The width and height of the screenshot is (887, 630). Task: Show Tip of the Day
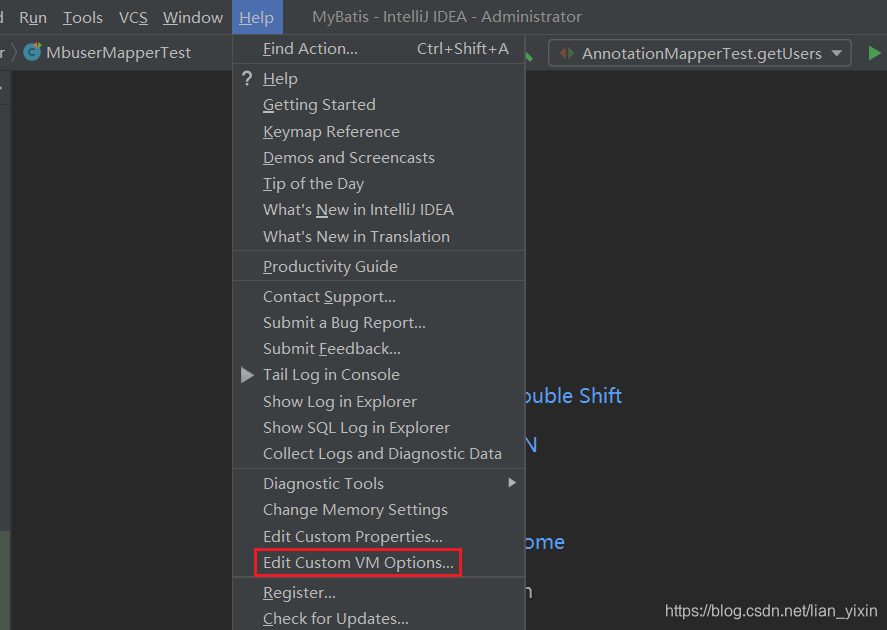tap(378, 184)
